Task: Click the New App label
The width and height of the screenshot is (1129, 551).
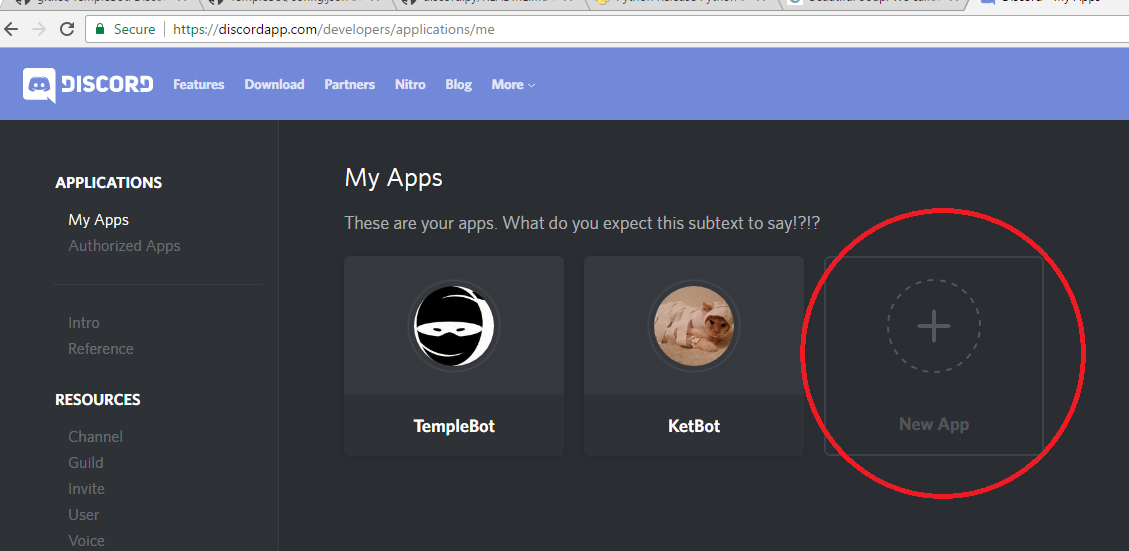Action: pyautogui.click(x=934, y=424)
